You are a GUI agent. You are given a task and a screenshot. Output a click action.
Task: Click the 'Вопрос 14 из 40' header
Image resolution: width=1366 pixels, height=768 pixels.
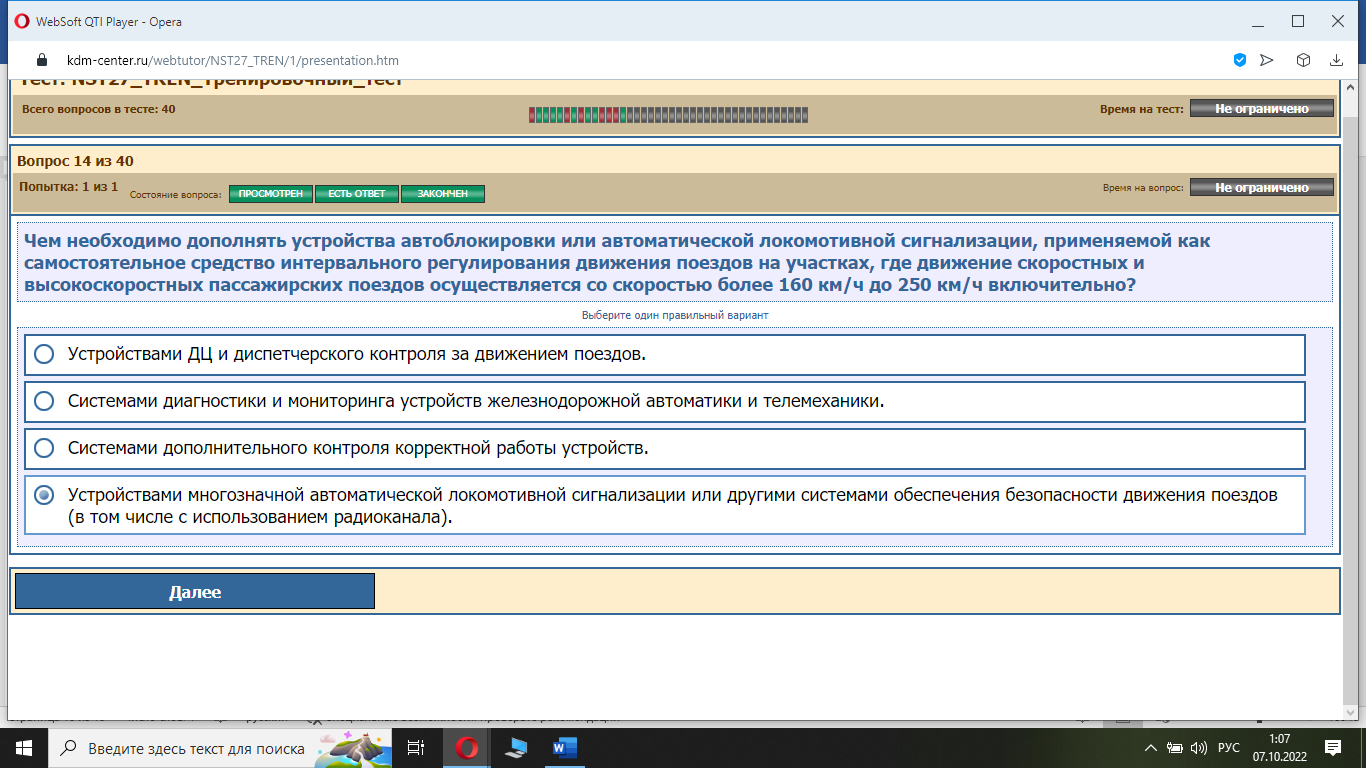(75, 161)
